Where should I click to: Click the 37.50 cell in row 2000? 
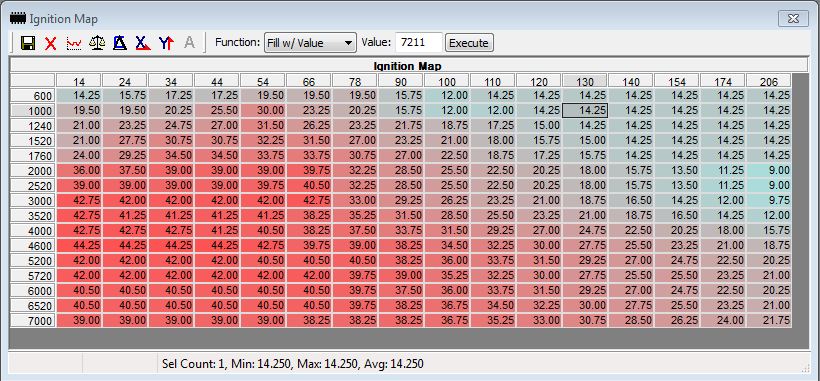[x=124, y=170]
